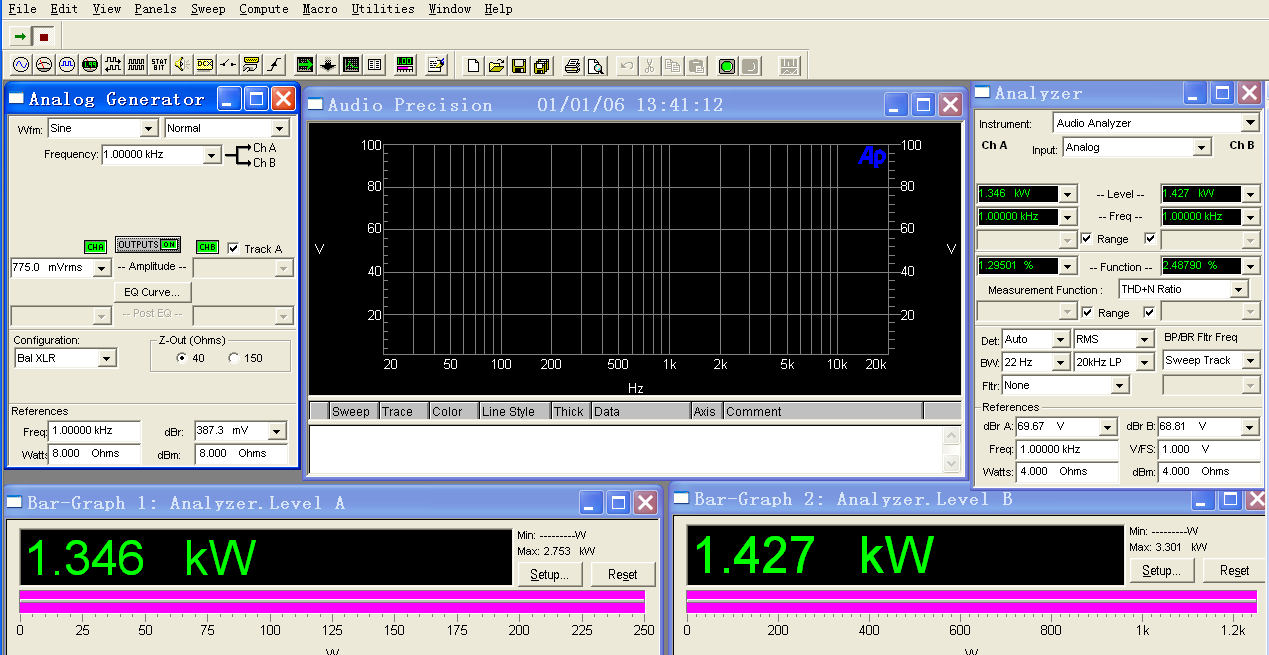Open the Normal waveform type dropdown
The image size is (1269, 655).
coord(280,128)
